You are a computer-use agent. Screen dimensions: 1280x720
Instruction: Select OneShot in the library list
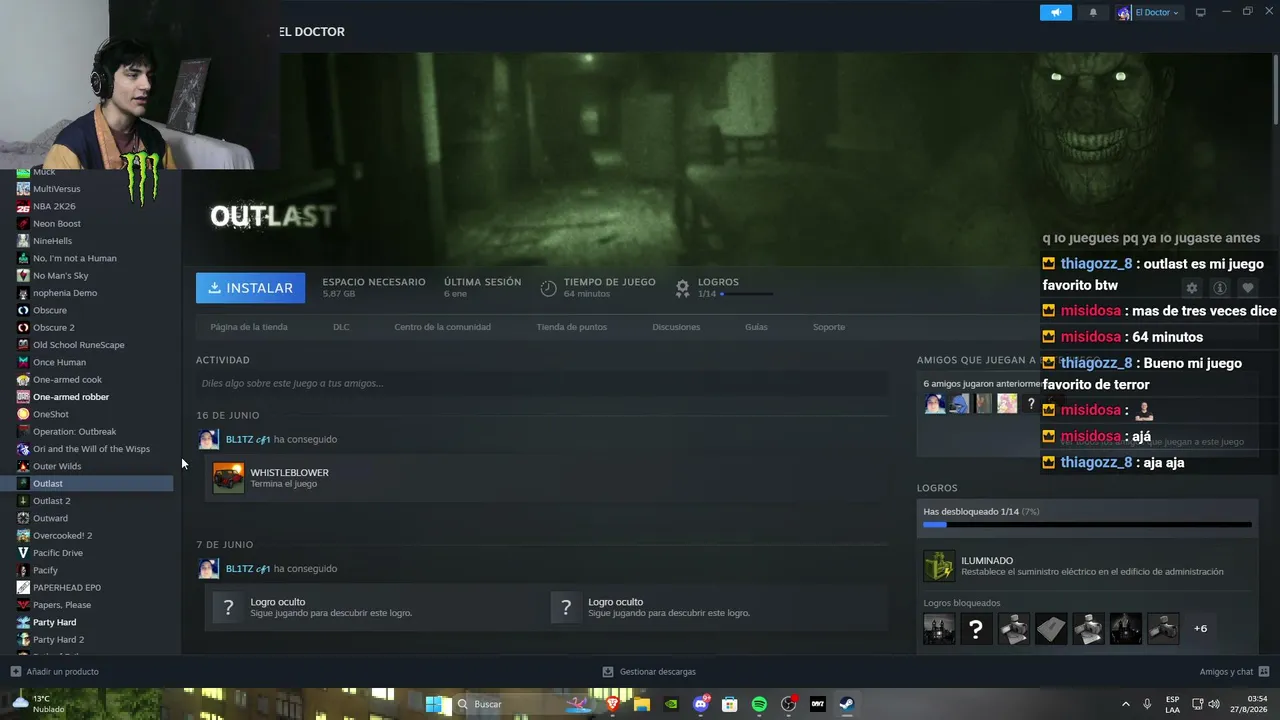click(x=51, y=414)
